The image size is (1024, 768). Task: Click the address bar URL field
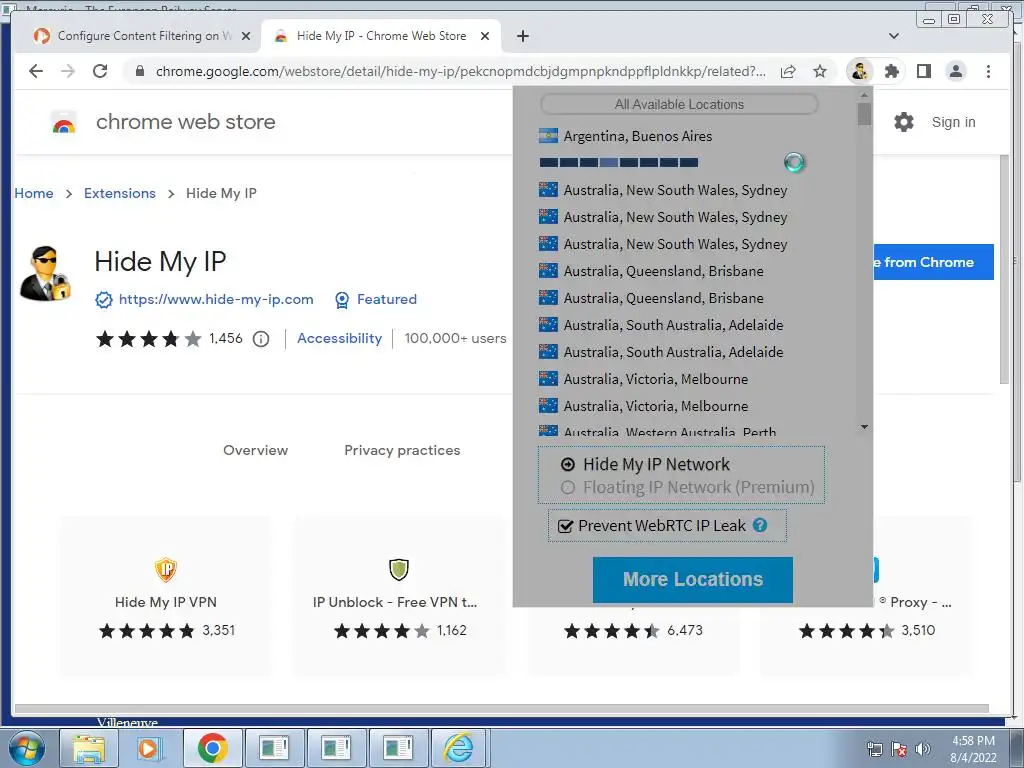pos(460,71)
